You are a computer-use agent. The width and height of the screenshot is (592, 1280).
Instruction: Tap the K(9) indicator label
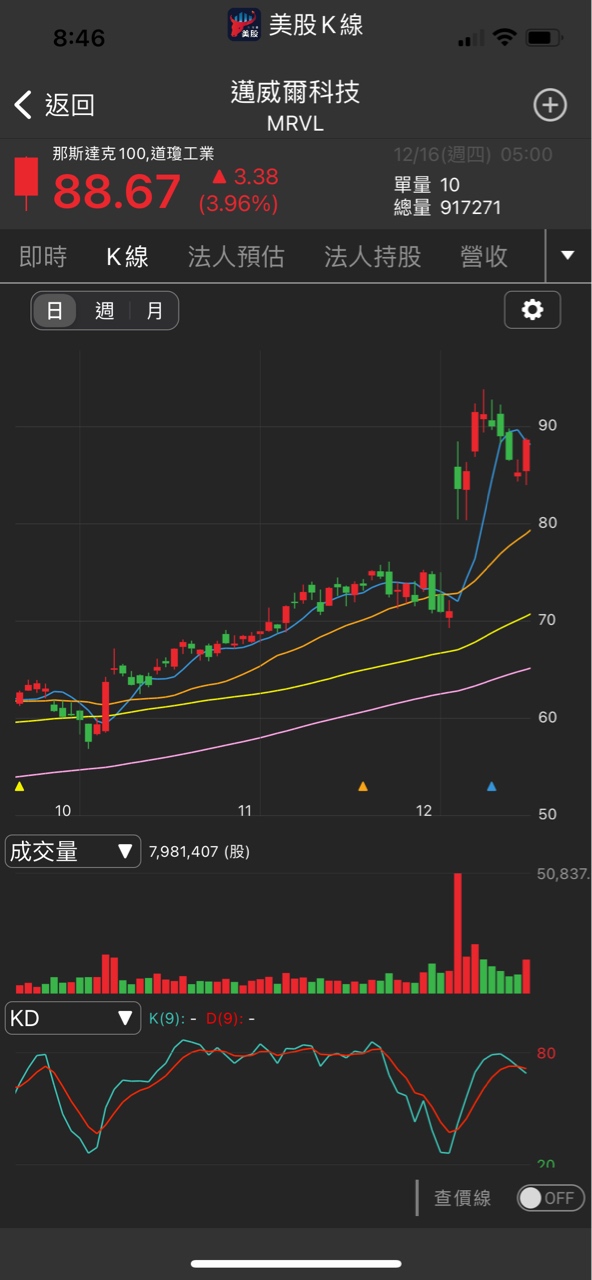coord(166,1019)
